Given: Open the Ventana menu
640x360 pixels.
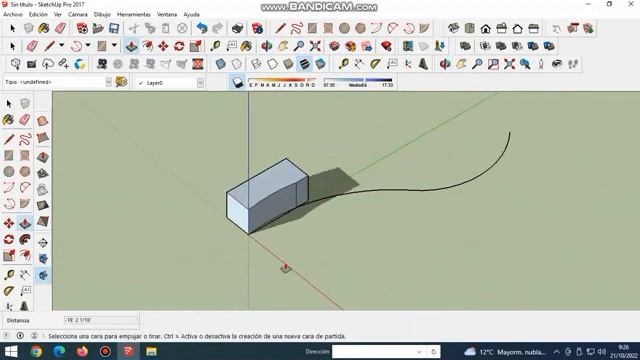Looking at the screenshot, I should pyautogui.click(x=167, y=14).
